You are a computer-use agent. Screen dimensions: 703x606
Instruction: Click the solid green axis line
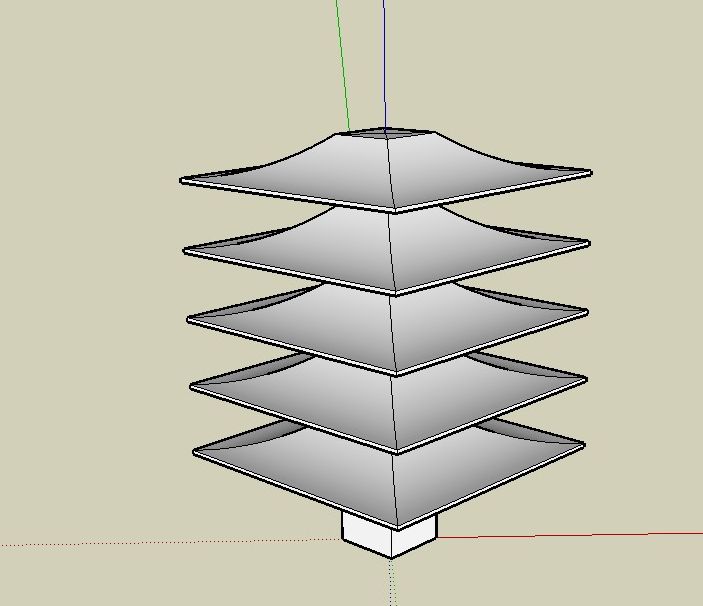coord(343,65)
